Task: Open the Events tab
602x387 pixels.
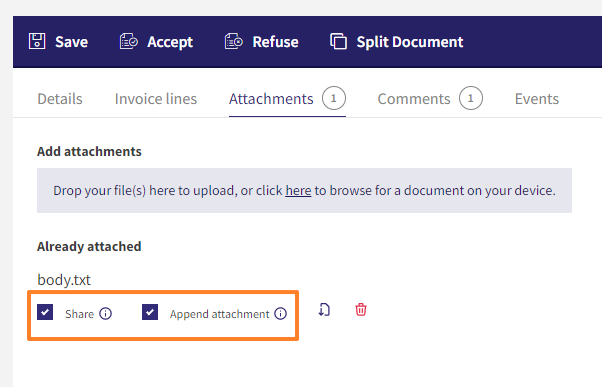Action: pyautogui.click(x=537, y=99)
